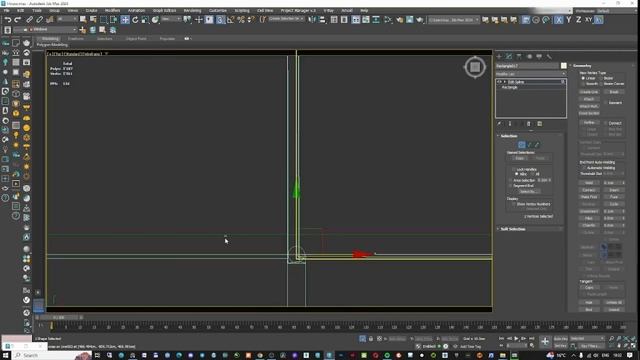Viewport: 640px width, 360px height.
Task: Open the named selection sets dropdown
Action: [286, 19]
